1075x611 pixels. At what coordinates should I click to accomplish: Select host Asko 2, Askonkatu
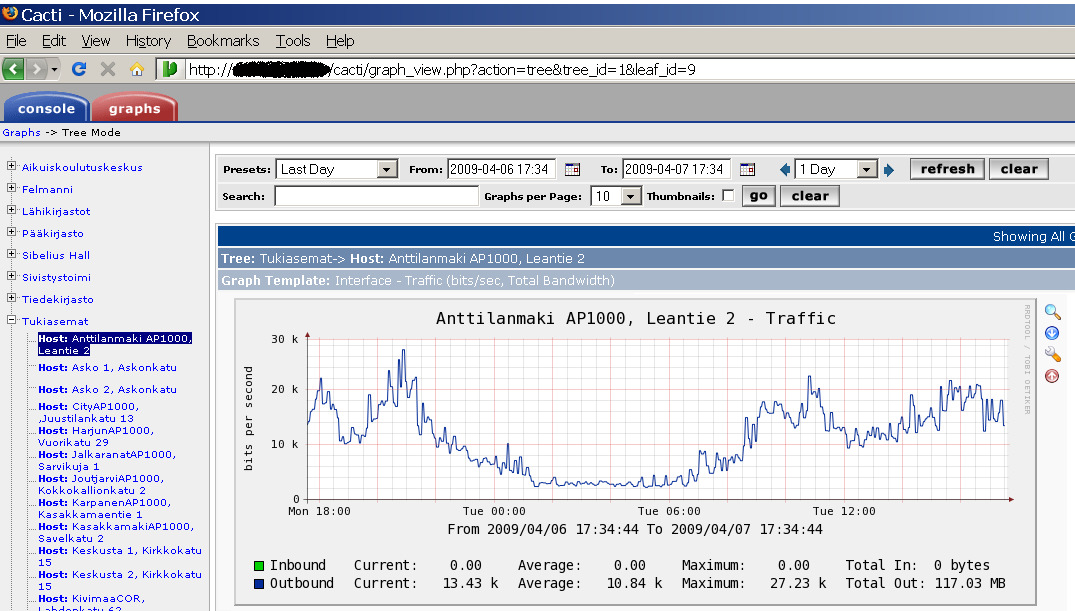(108, 390)
